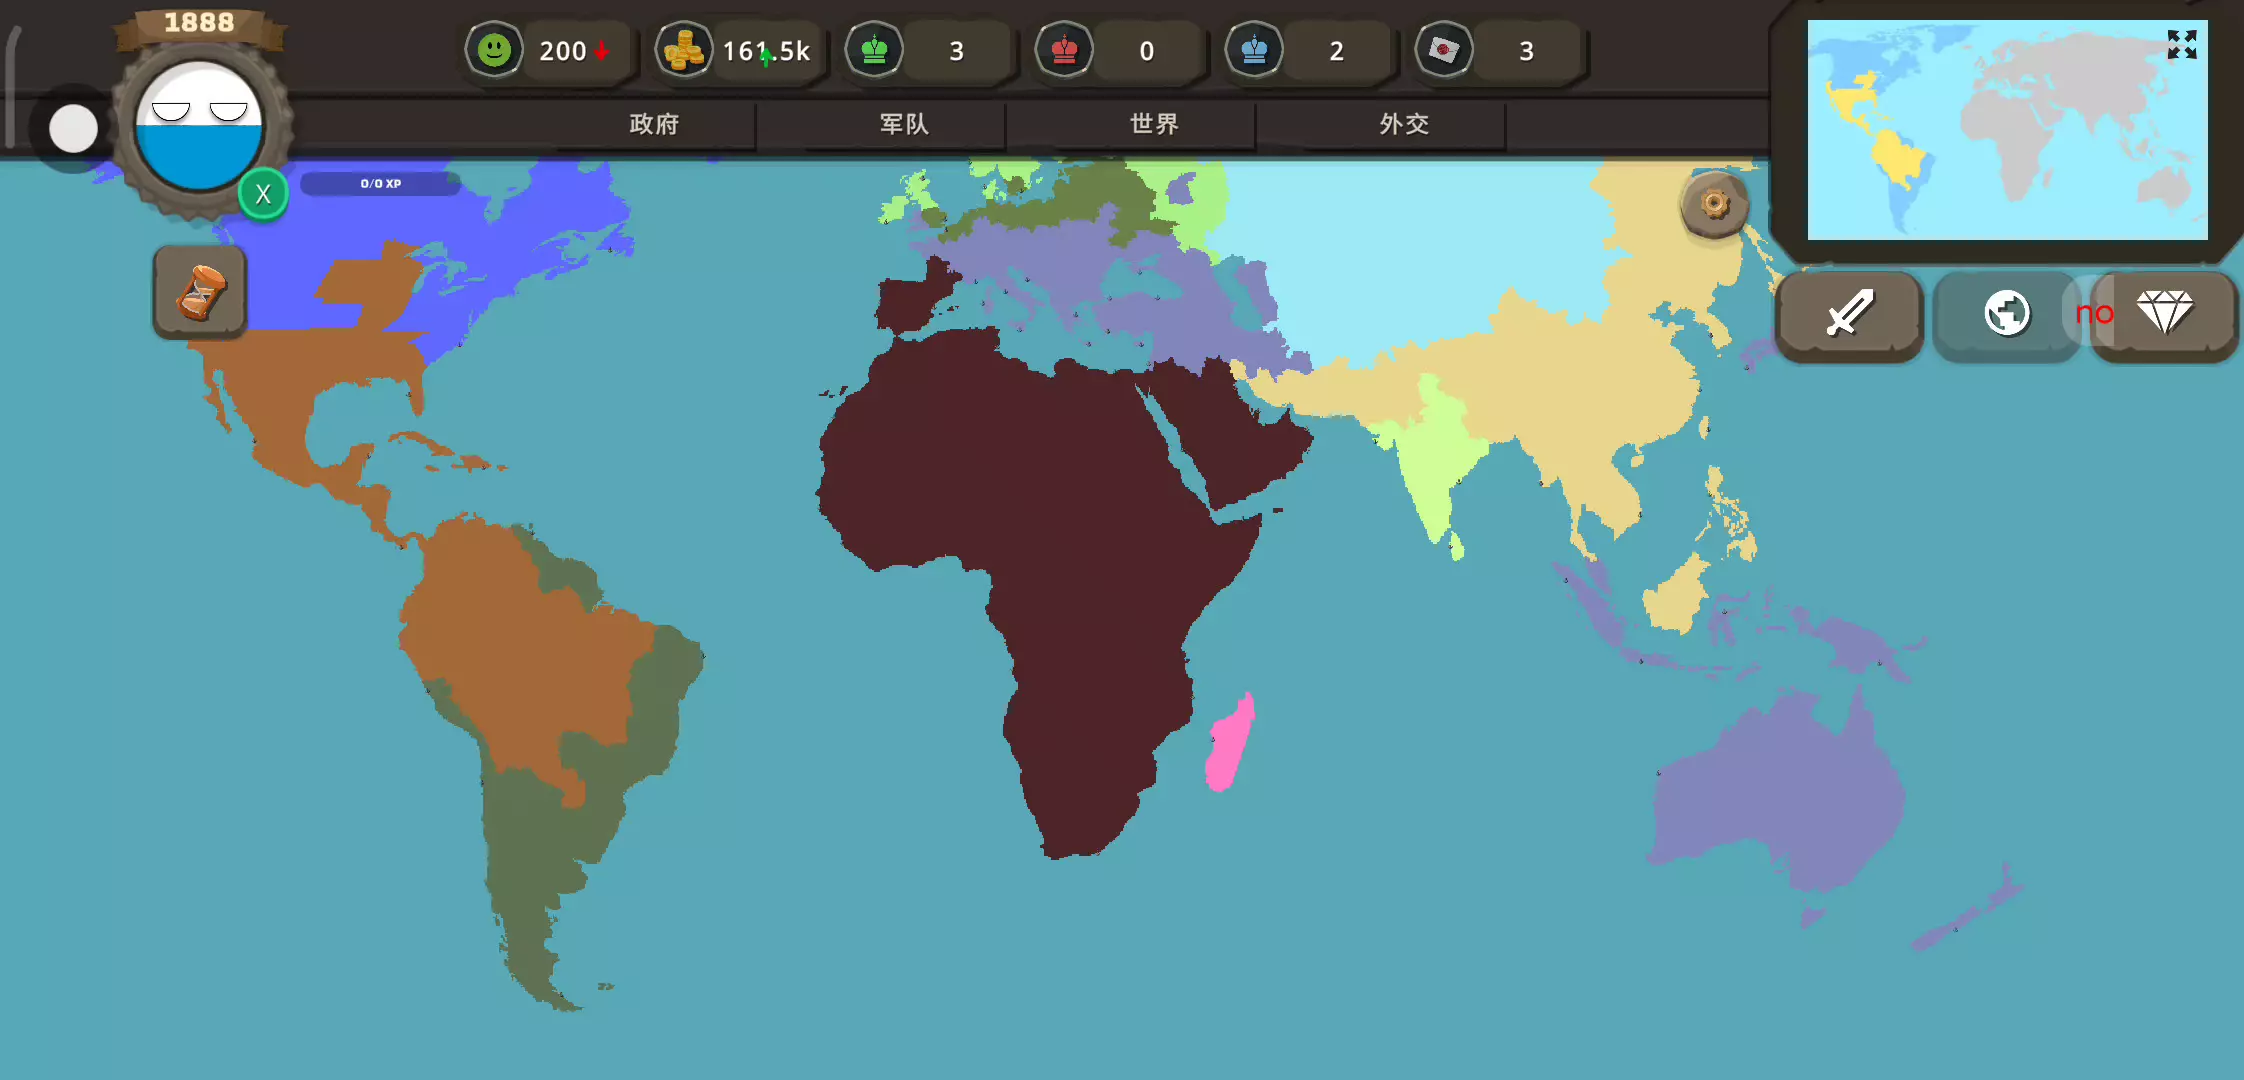Open the 外交 diplomacy tab
The height and width of the screenshot is (1080, 2244).
1404,124
